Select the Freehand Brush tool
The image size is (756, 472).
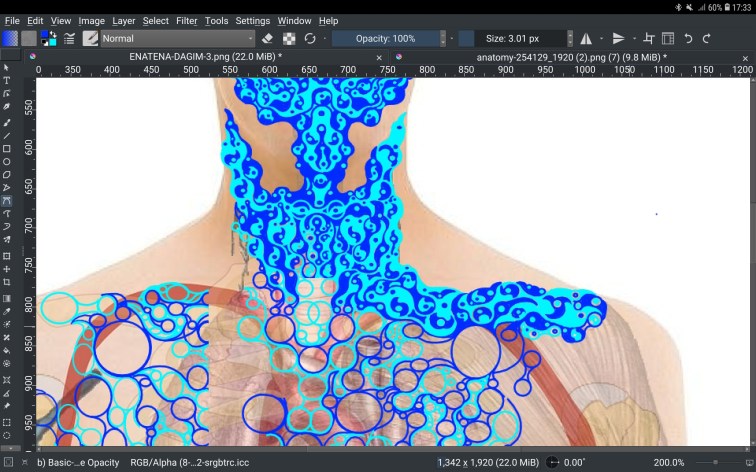7,122
